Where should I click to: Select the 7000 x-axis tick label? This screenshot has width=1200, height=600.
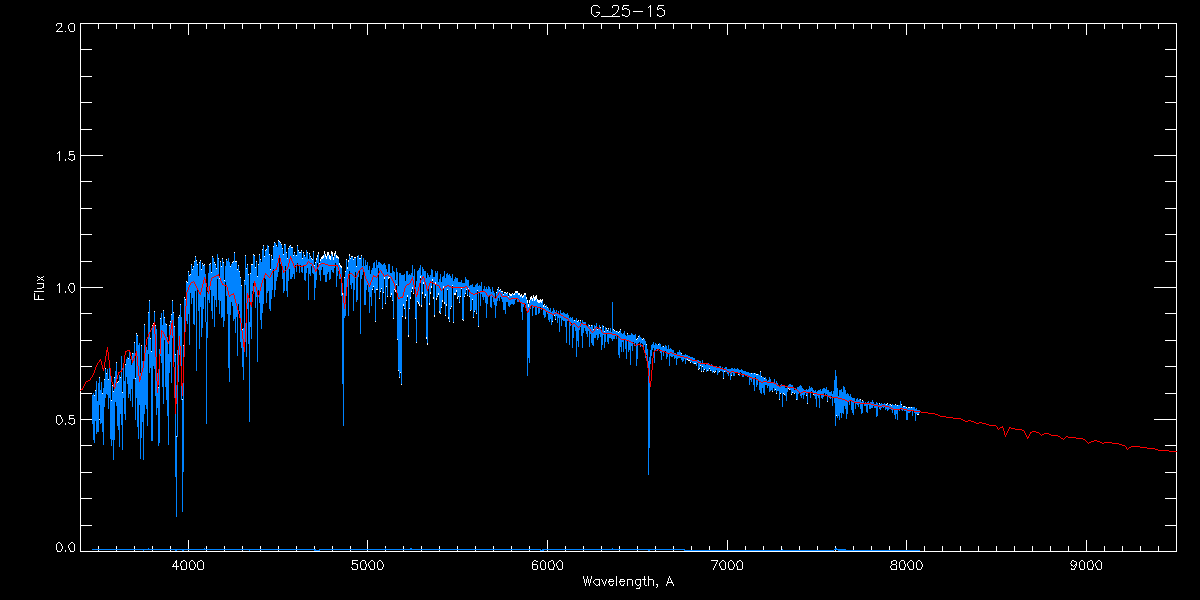[x=727, y=565]
